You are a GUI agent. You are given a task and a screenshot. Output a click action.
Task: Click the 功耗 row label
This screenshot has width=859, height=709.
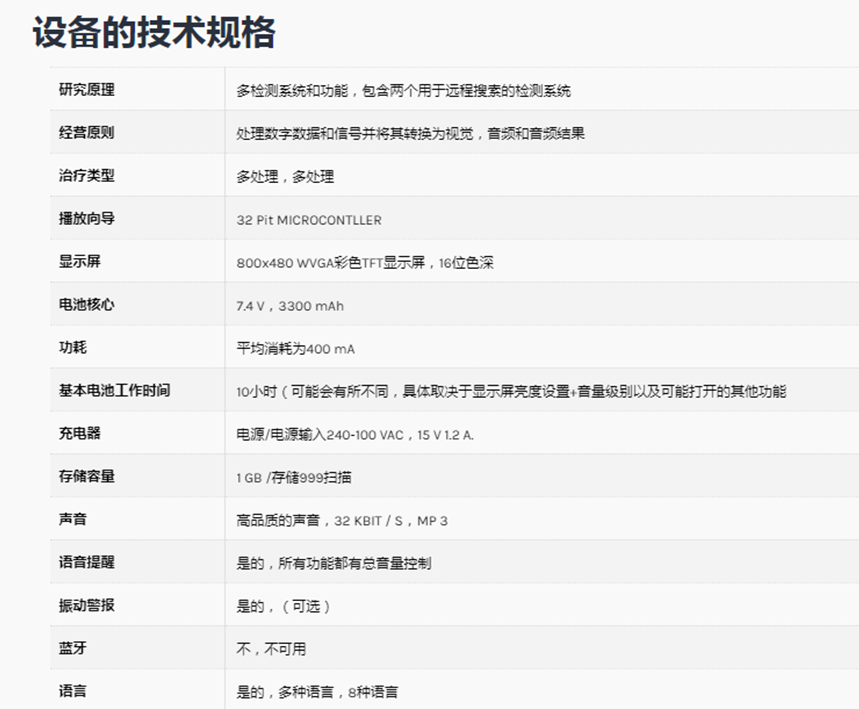(73, 348)
